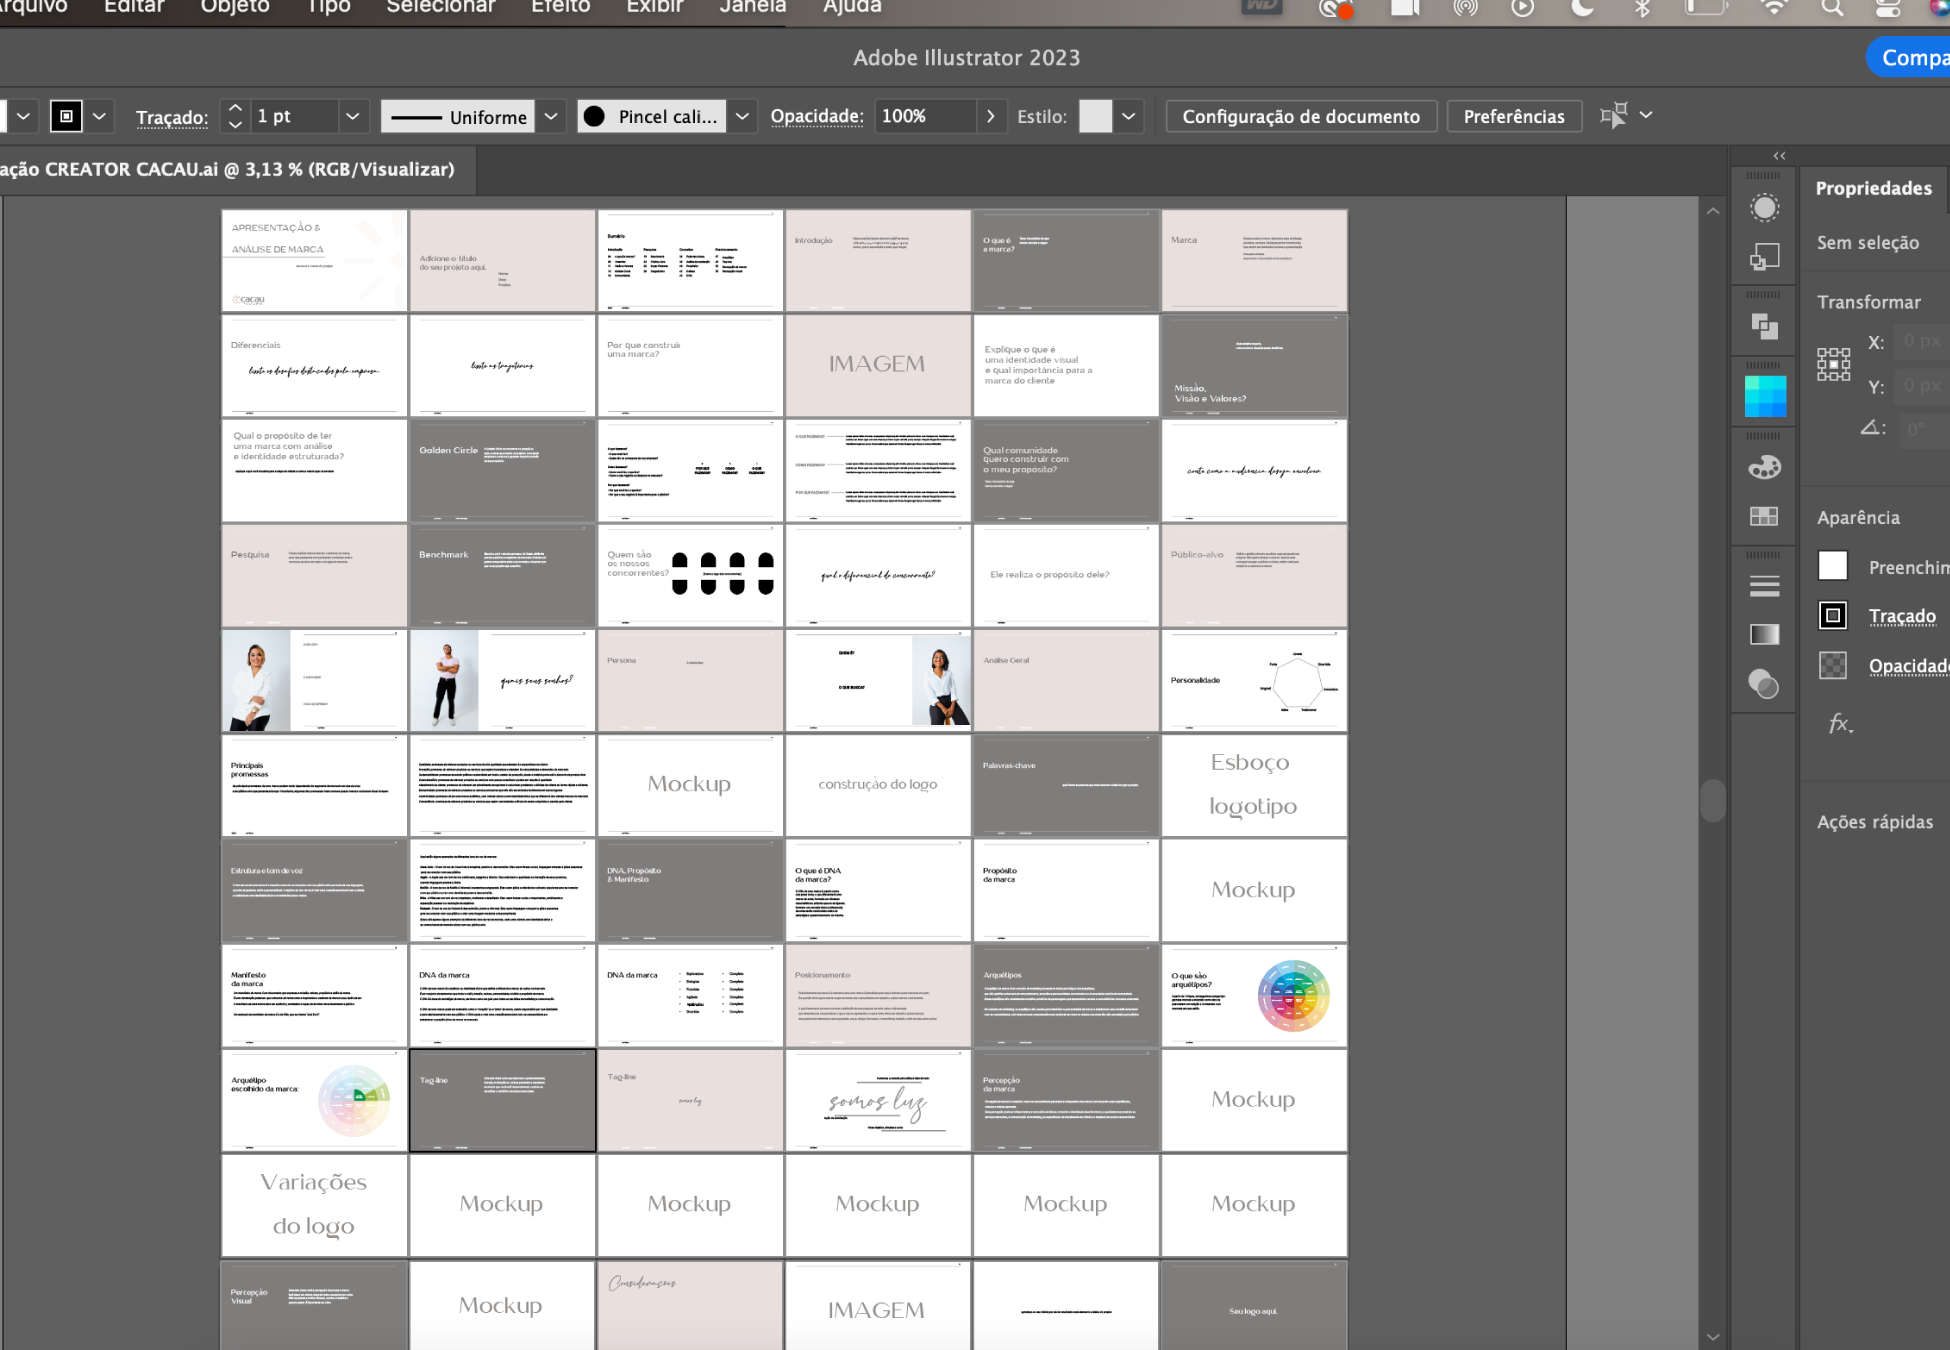The height and width of the screenshot is (1350, 1950).
Task: Open the Transparency panel circles icon
Action: point(1764,684)
